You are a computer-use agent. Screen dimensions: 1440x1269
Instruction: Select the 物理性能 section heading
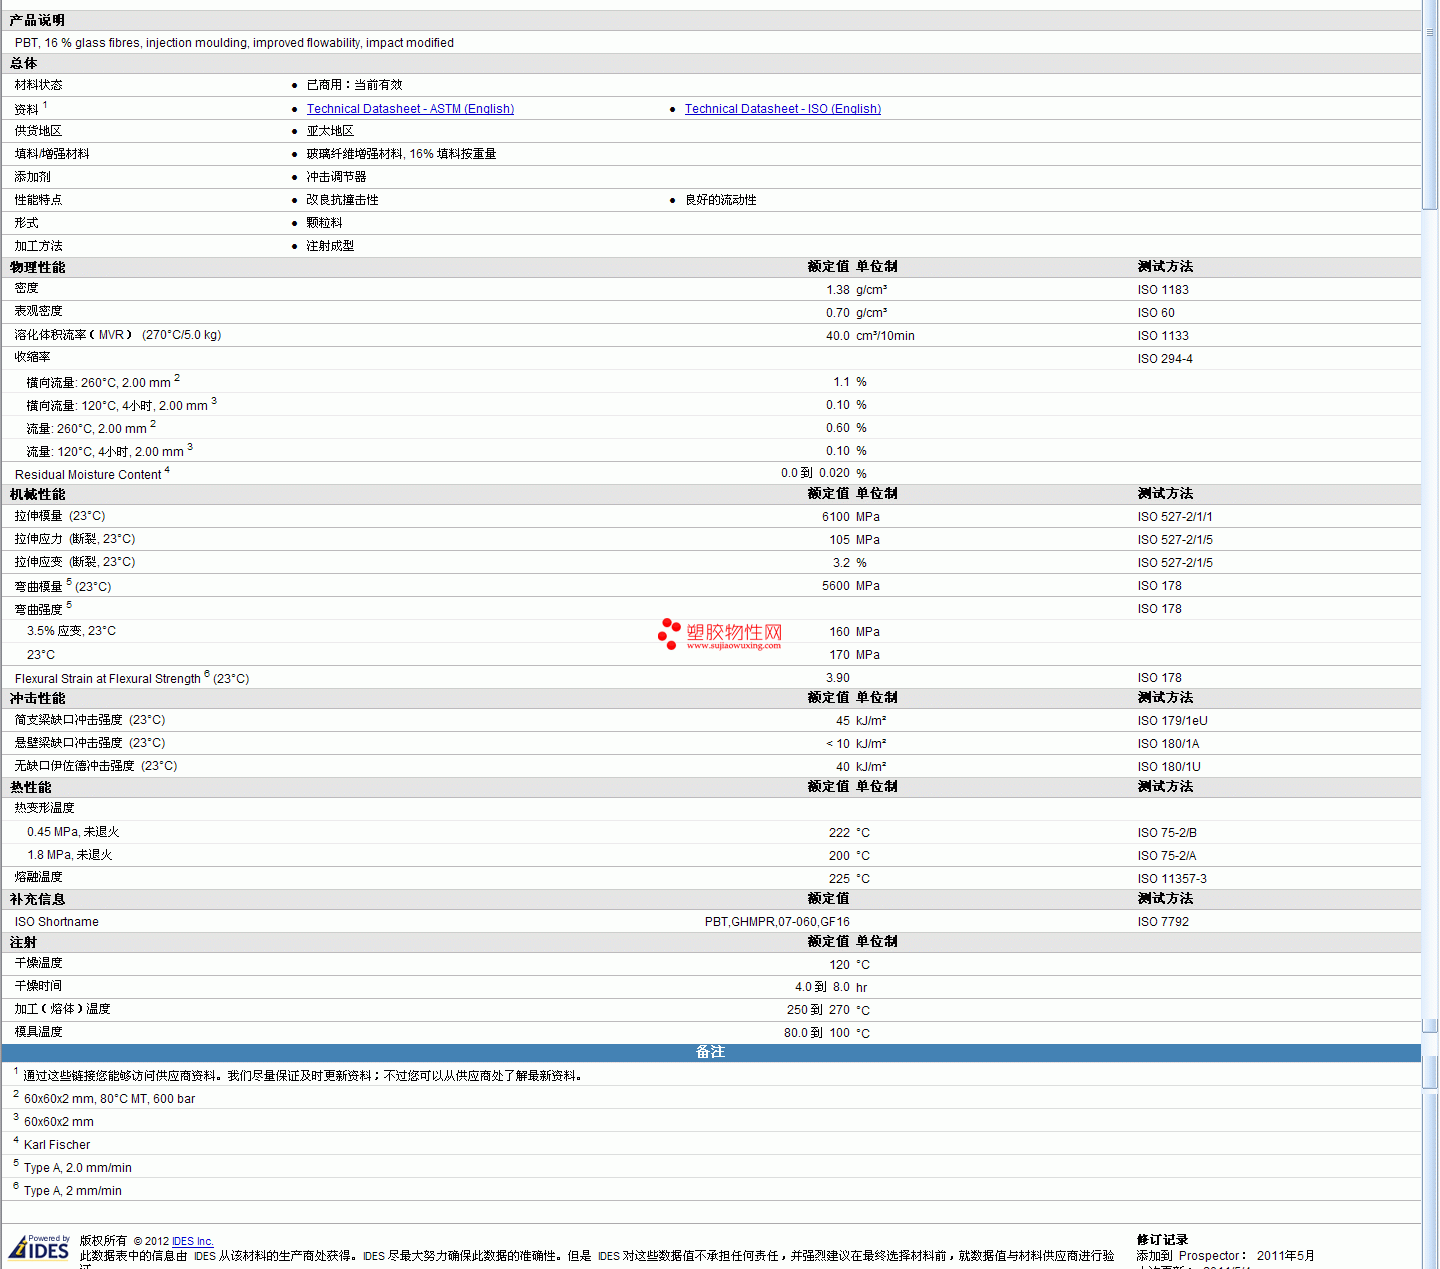(38, 267)
